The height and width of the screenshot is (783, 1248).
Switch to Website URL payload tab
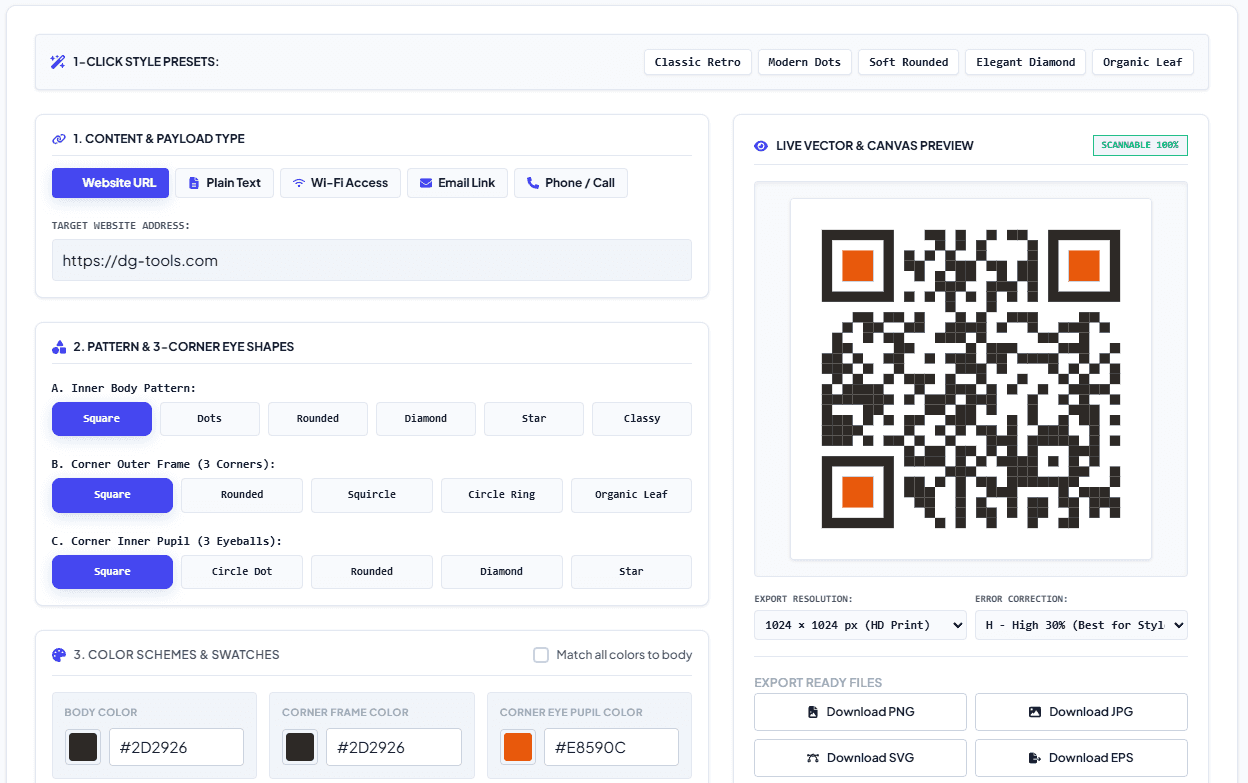pos(110,183)
